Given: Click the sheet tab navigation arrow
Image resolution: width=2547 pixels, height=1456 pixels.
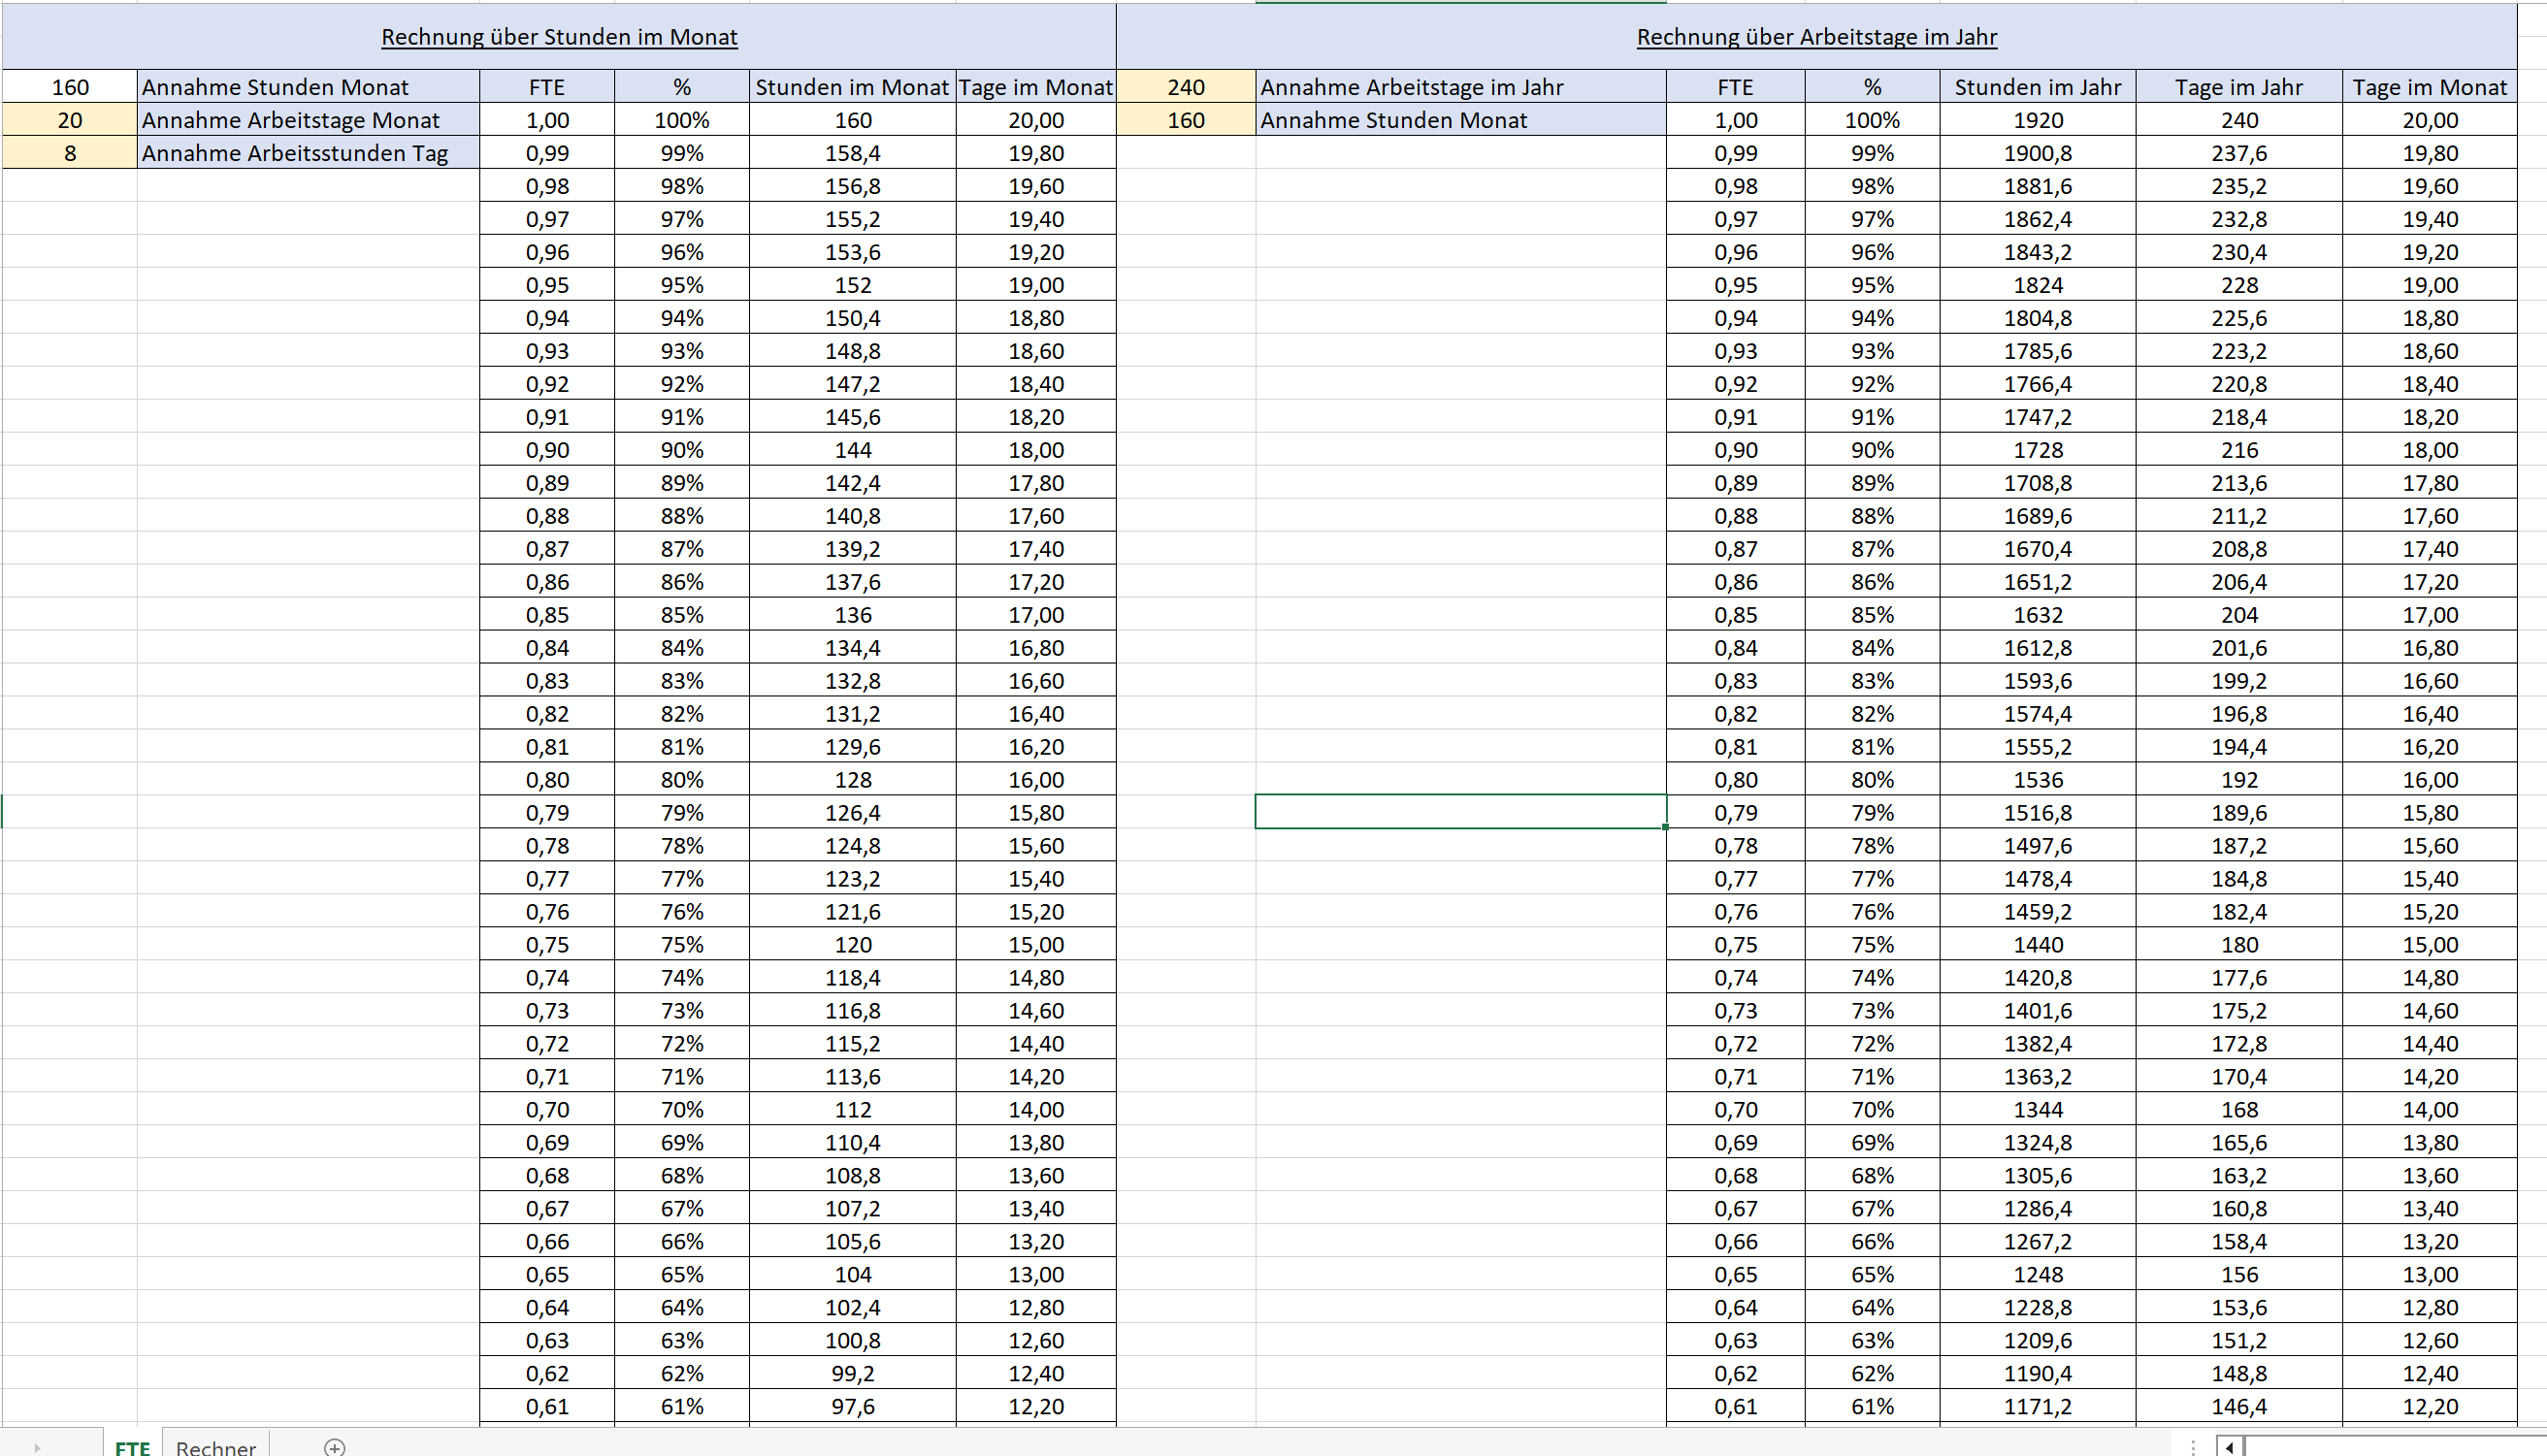Looking at the screenshot, I should point(37,1447).
